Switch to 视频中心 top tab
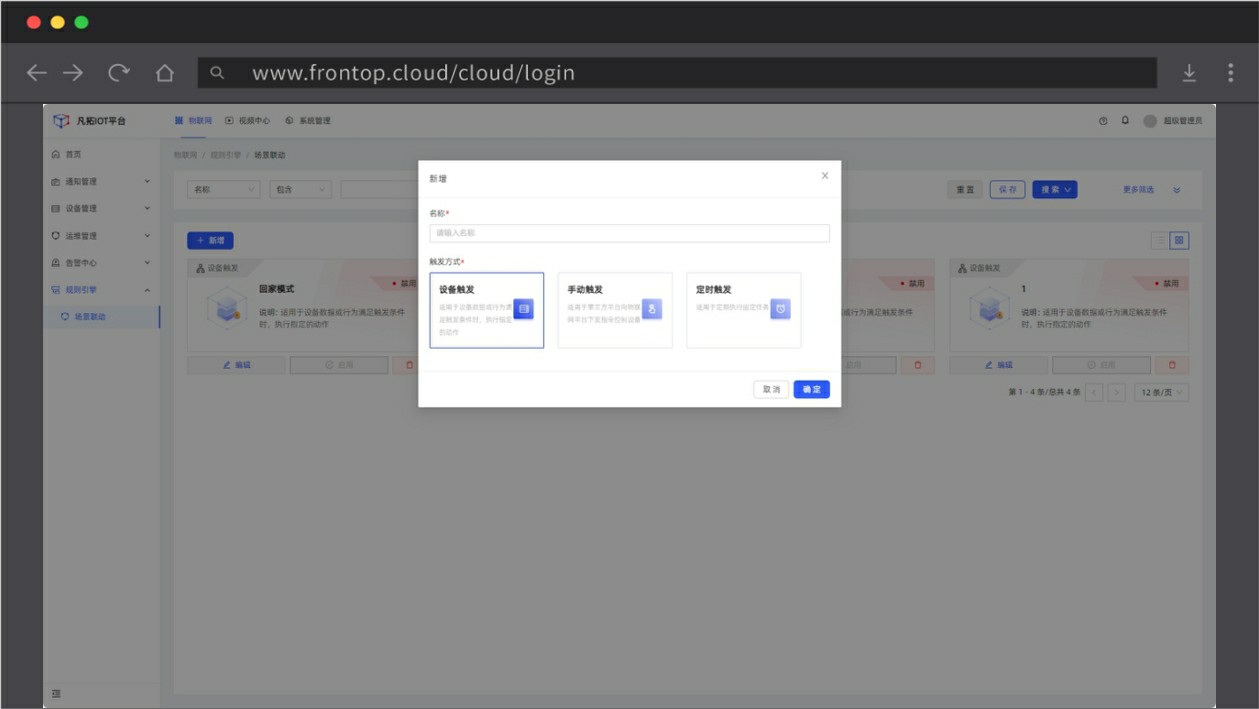Image resolution: width=1259 pixels, height=709 pixels. pyautogui.click(x=248, y=121)
